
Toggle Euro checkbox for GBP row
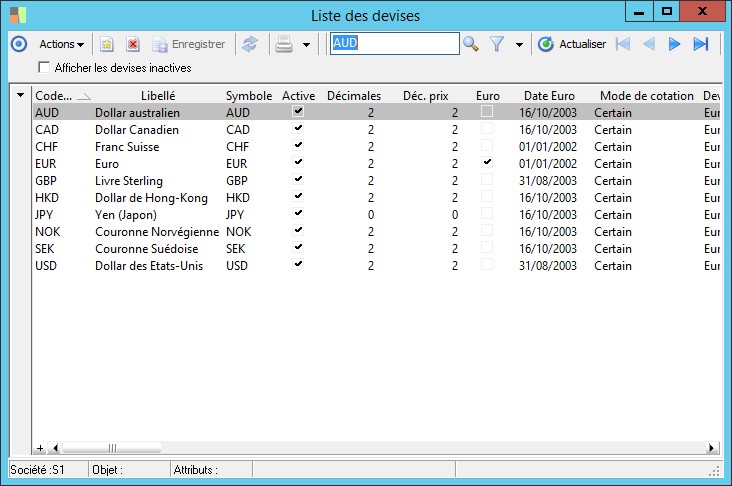pyautogui.click(x=487, y=179)
